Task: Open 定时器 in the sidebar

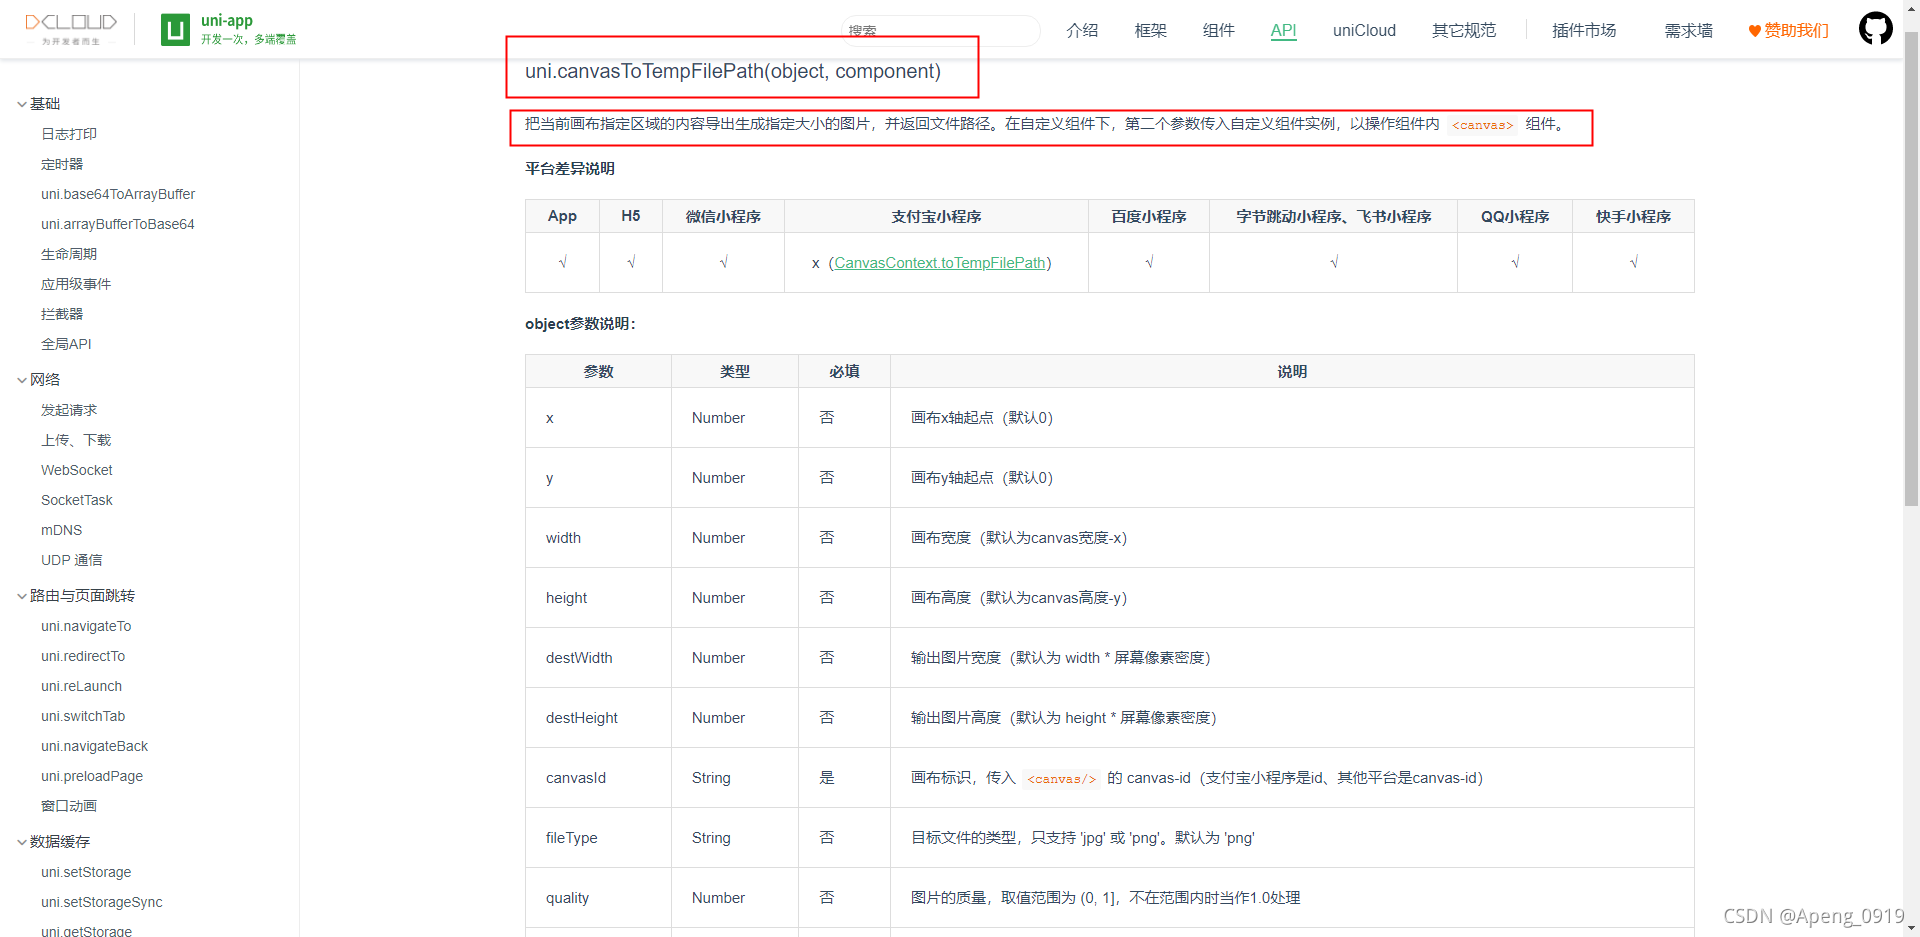Action: click(x=62, y=164)
